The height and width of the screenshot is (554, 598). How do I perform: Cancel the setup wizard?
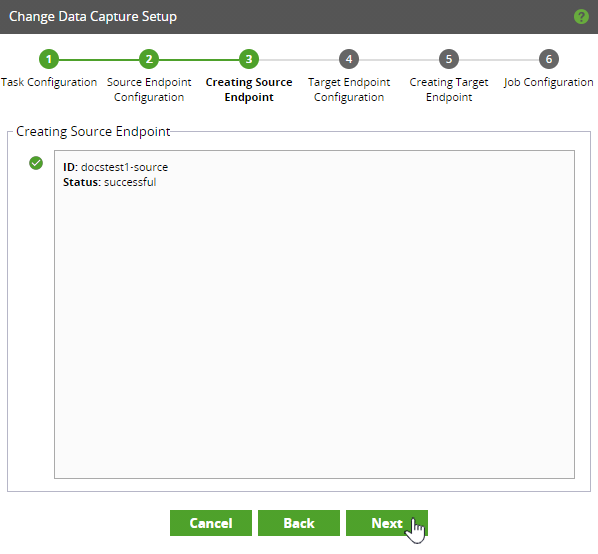point(211,523)
